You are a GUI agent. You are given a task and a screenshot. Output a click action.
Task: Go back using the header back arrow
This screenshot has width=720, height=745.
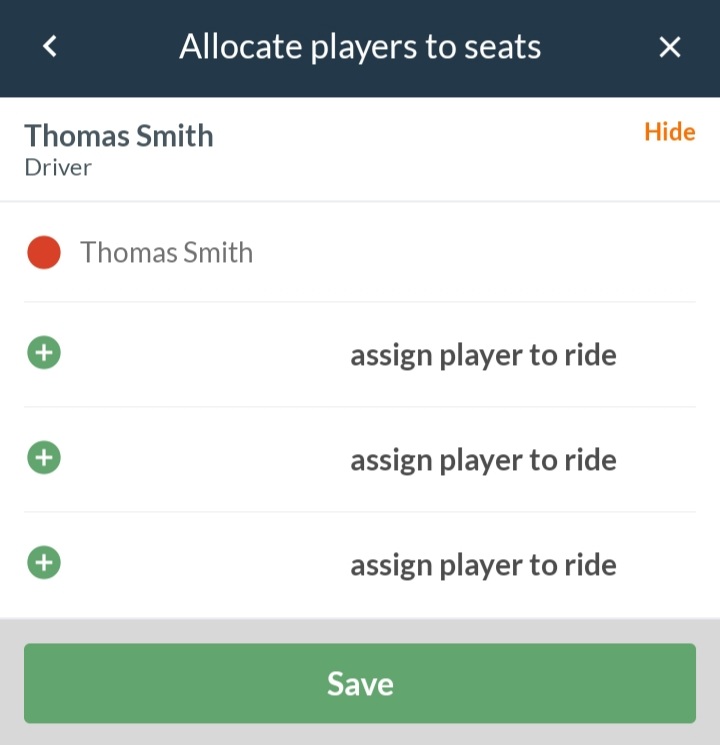click(x=50, y=47)
